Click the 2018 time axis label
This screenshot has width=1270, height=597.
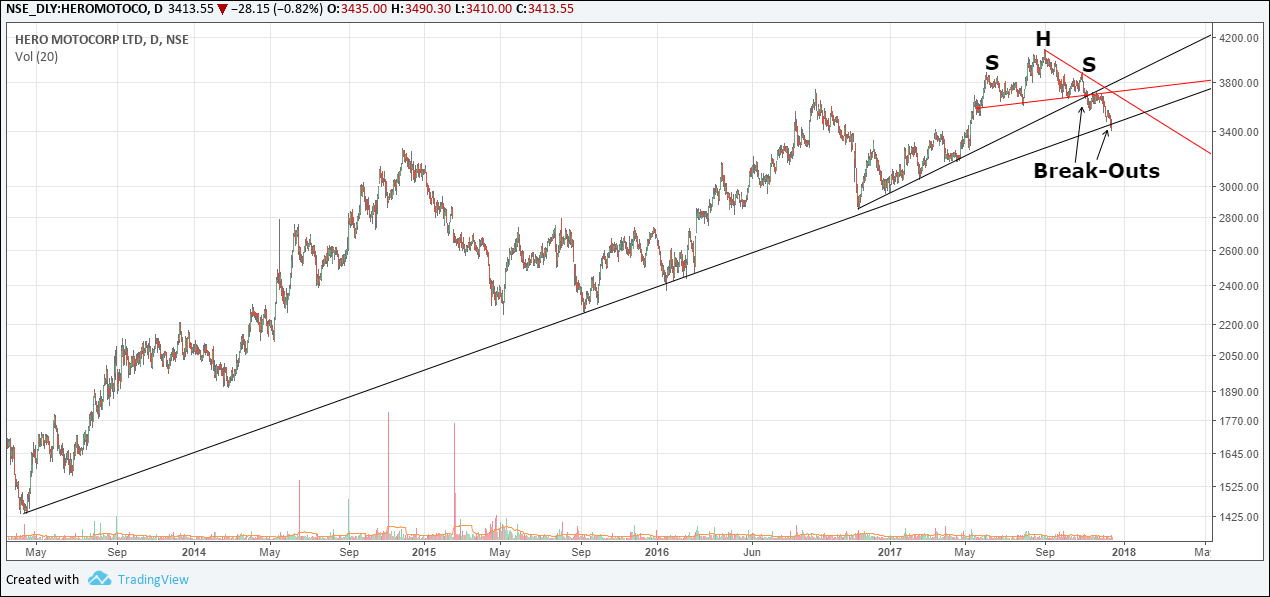[x=1123, y=551]
